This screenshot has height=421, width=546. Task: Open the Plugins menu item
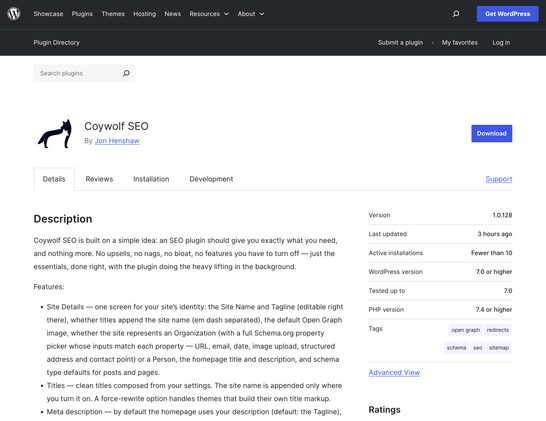coord(82,14)
